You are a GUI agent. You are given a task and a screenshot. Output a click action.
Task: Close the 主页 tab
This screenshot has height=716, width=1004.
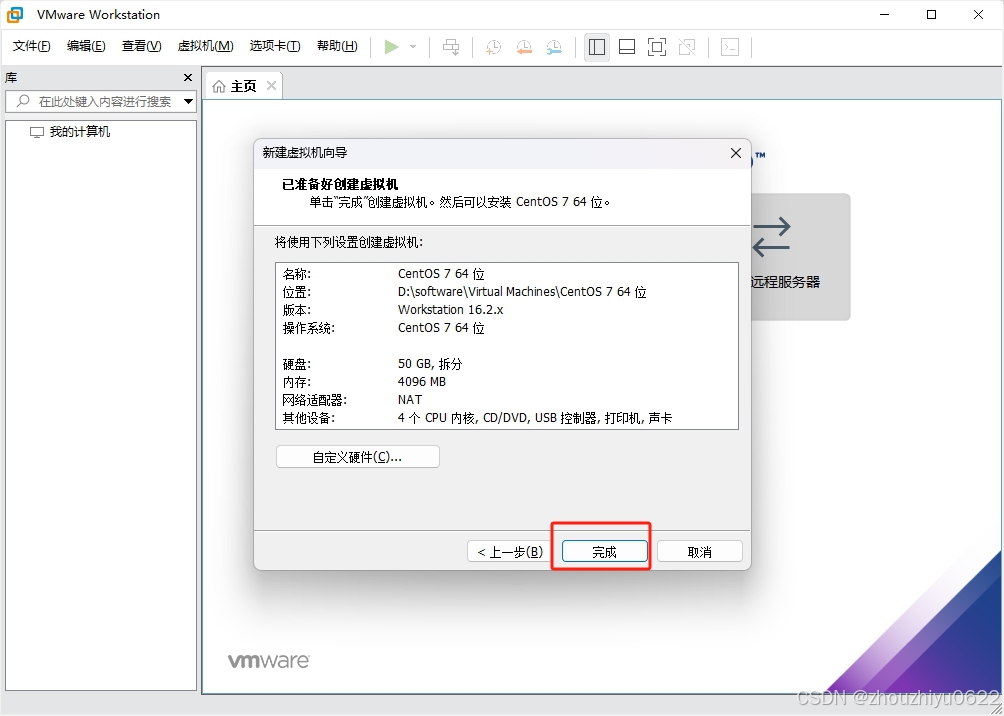coord(271,85)
